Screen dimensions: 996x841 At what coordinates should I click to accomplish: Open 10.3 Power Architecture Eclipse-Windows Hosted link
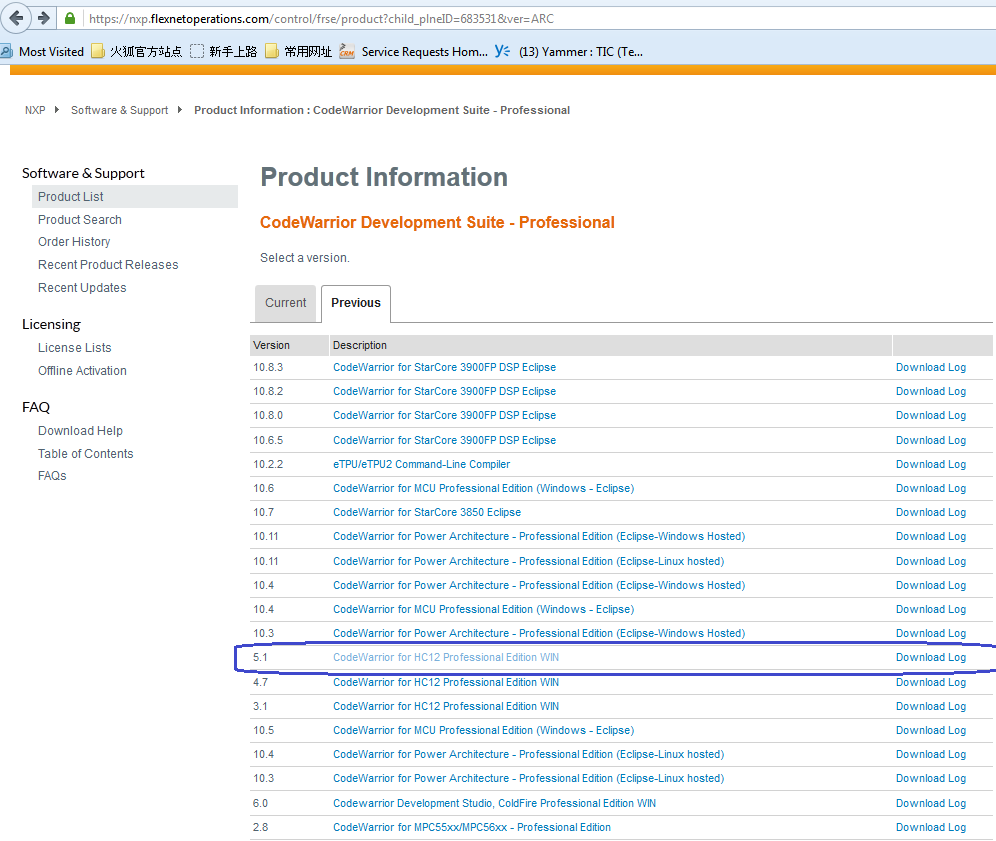(539, 633)
